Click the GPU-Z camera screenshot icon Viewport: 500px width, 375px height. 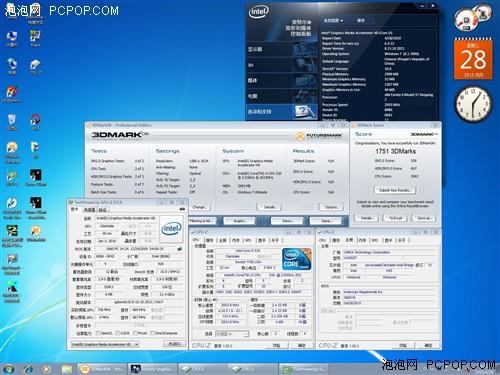click(x=182, y=209)
